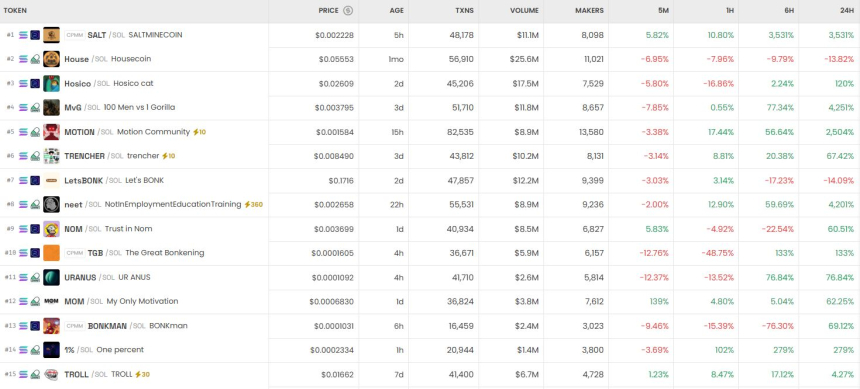Image resolution: width=860 pixels, height=389 pixels.
Task: Click the TRENCHER token logo
Action: [x=52, y=156]
